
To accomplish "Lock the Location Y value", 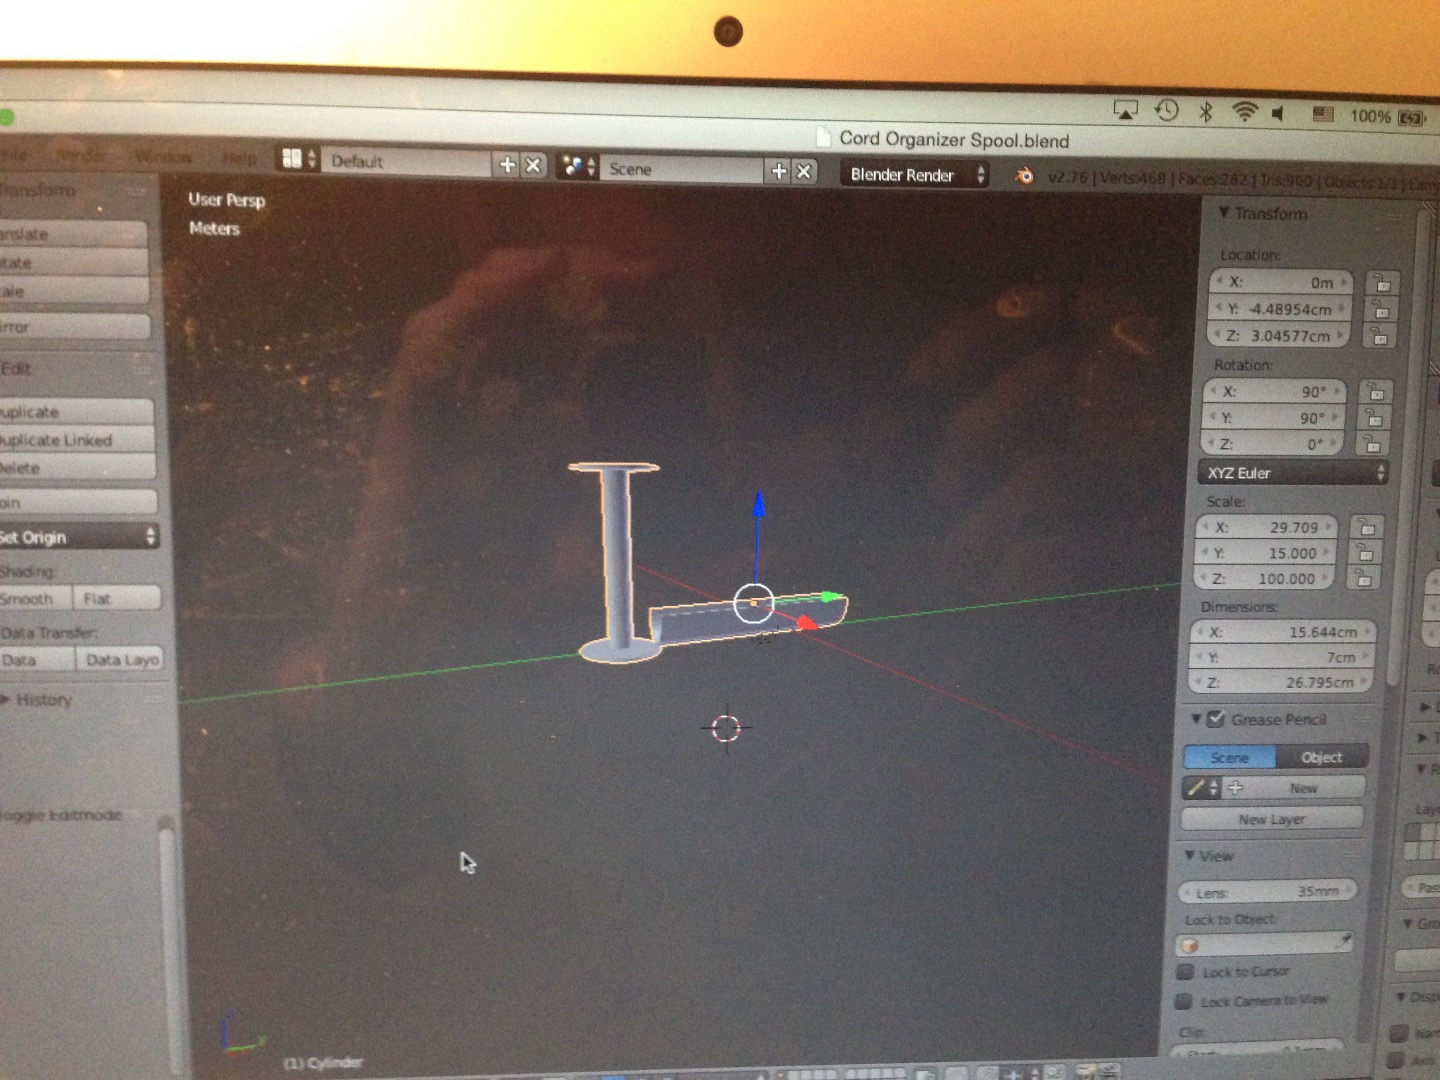I will [x=1380, y=309].
